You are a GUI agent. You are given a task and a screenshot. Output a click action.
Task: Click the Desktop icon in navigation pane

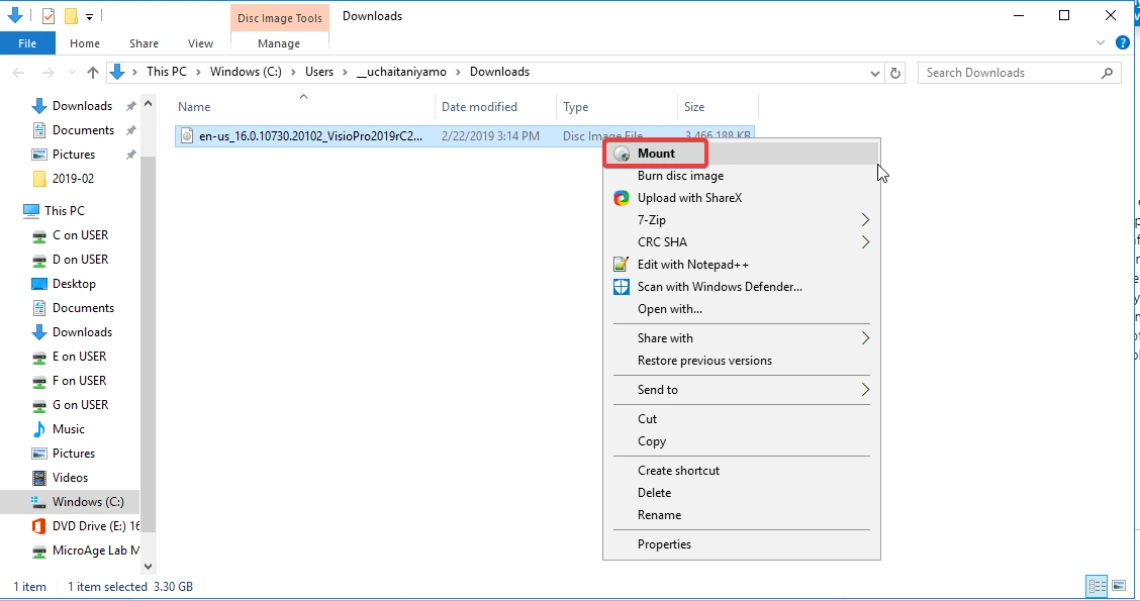point(39,284)
